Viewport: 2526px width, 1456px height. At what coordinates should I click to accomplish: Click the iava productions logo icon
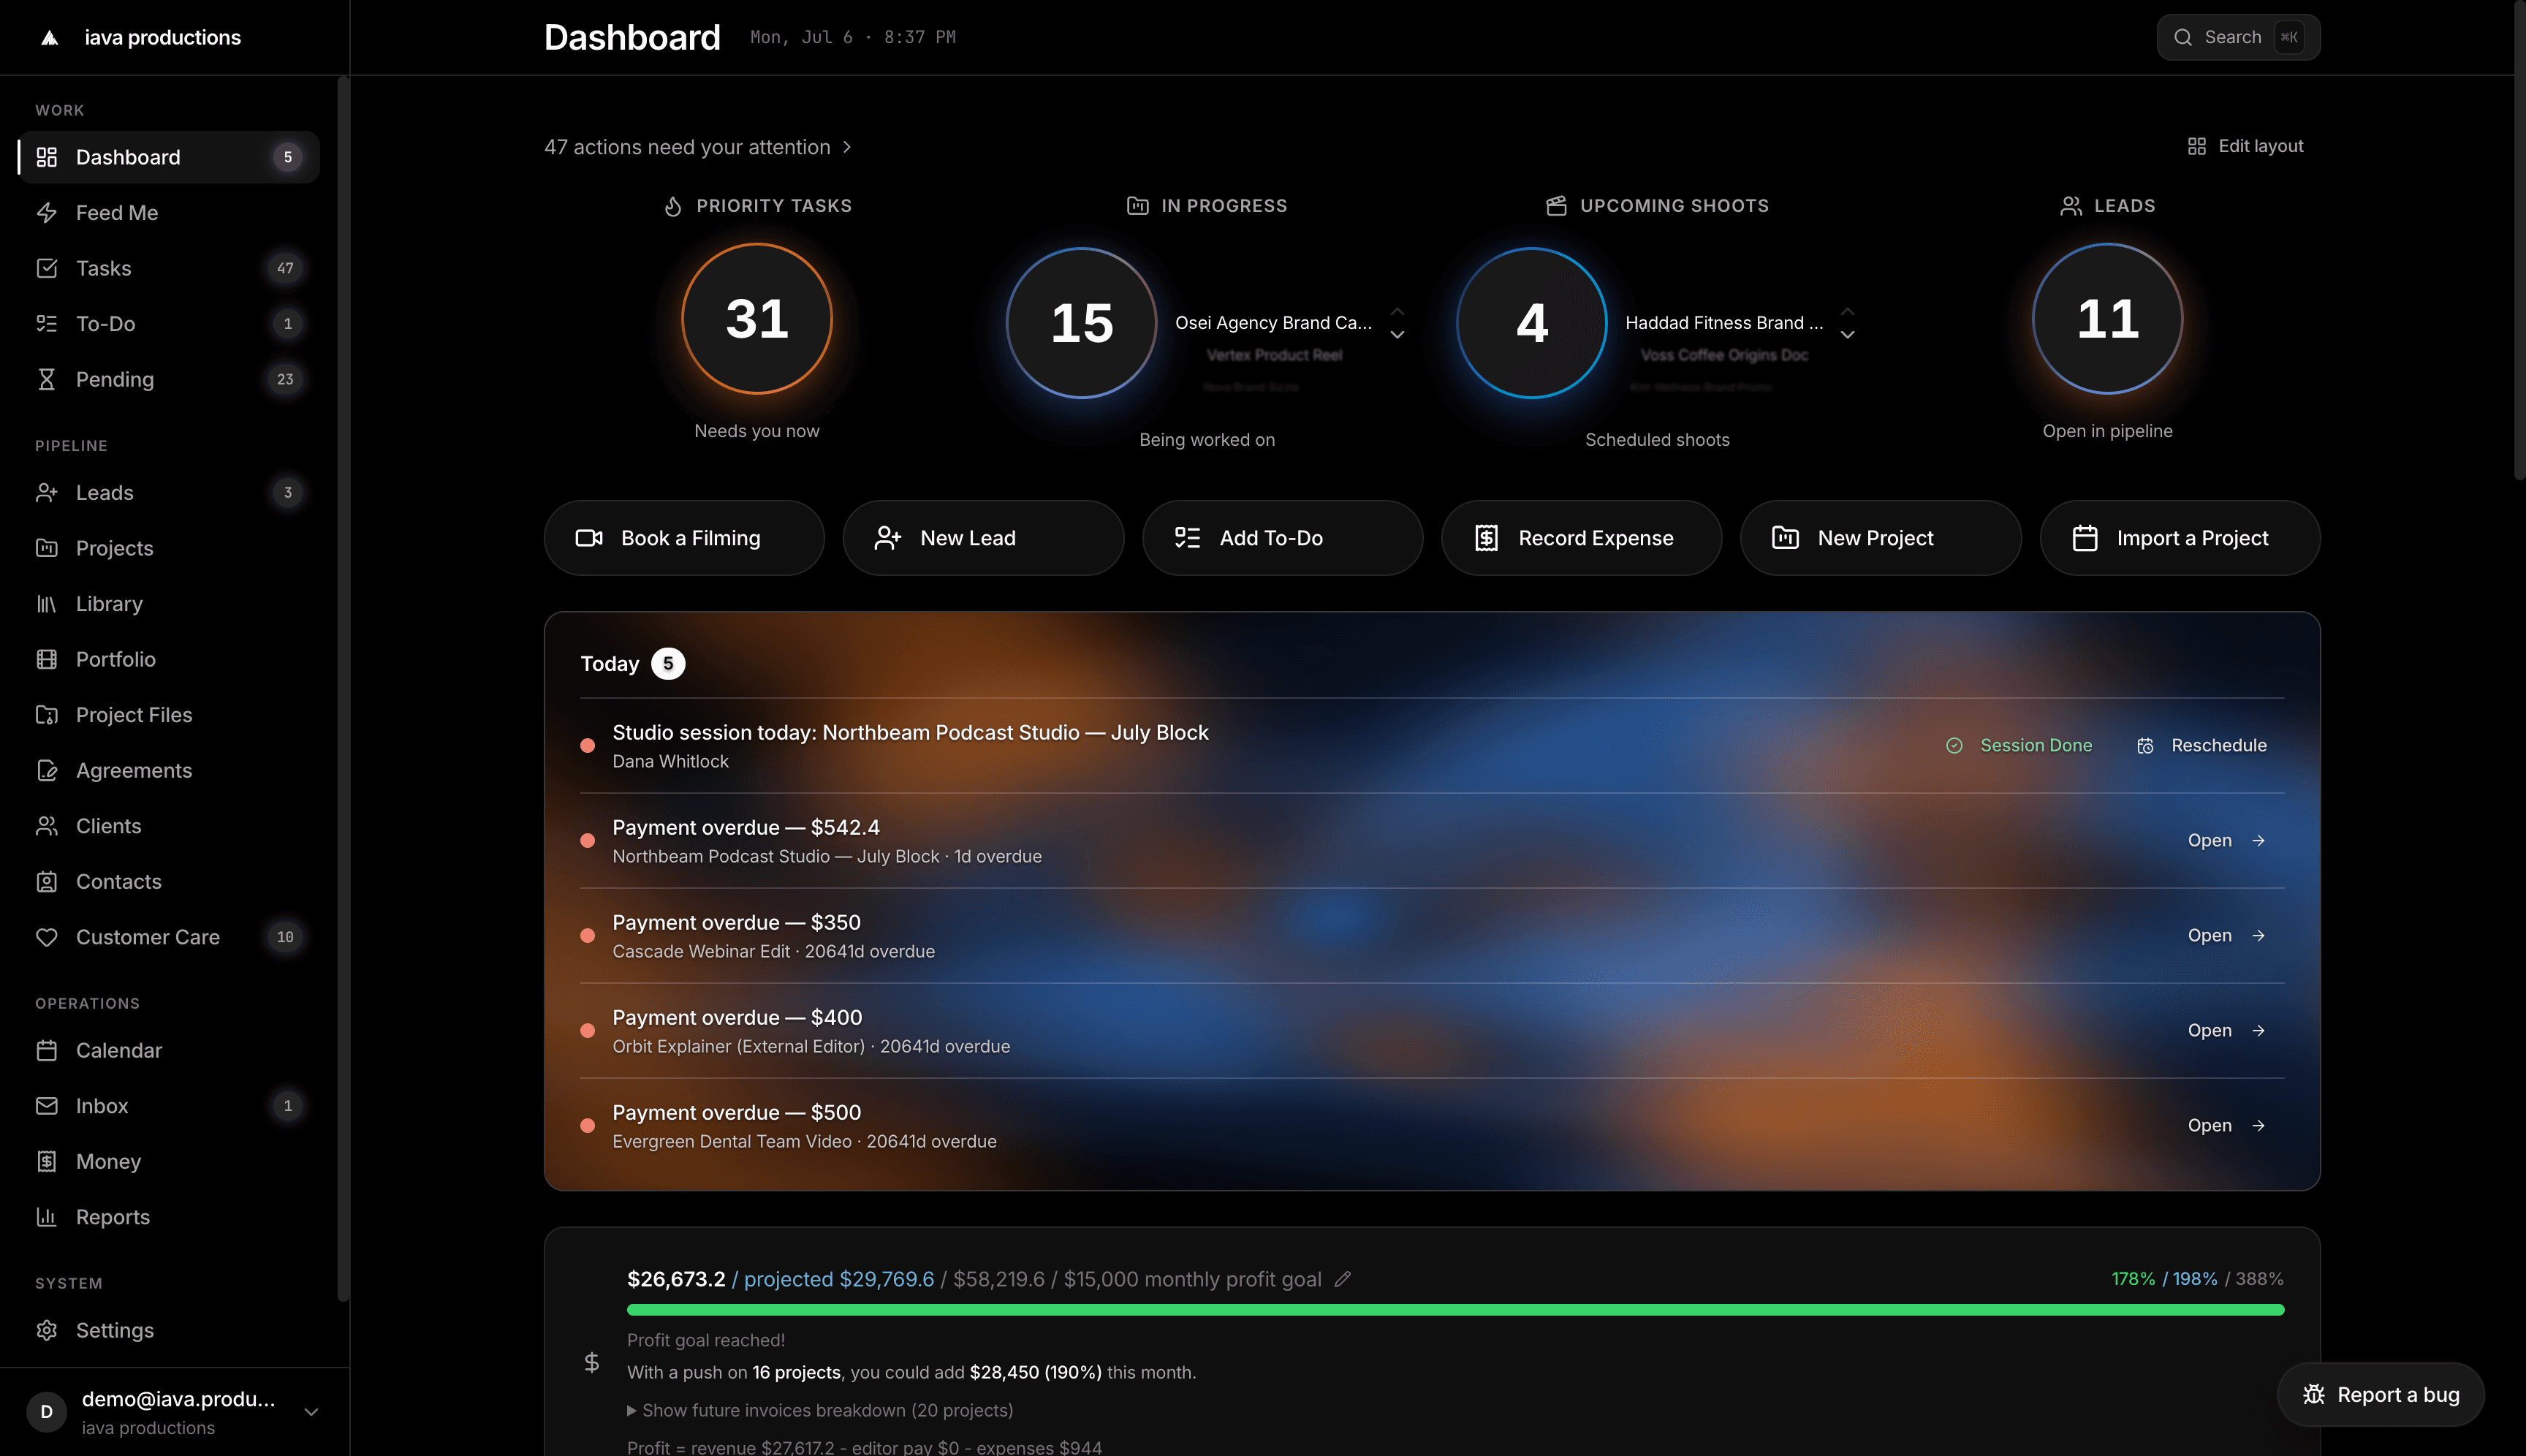point(49,38)
